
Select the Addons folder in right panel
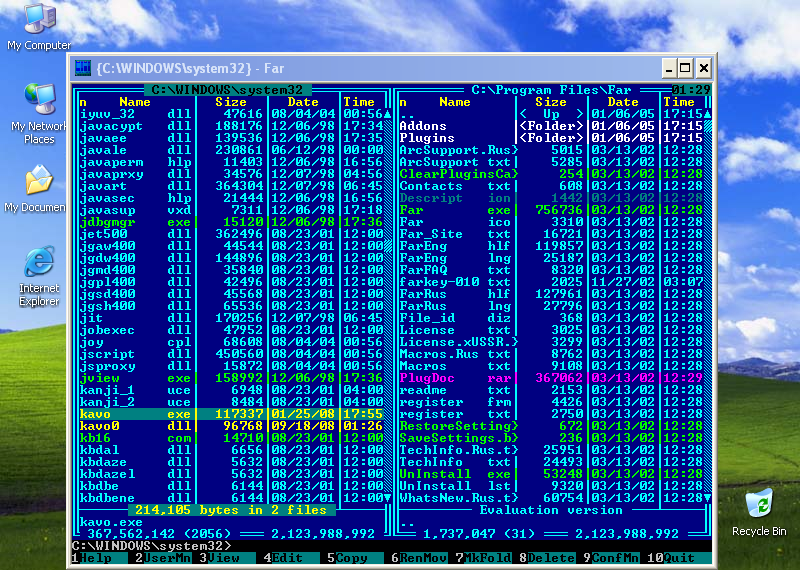[551, 126]
